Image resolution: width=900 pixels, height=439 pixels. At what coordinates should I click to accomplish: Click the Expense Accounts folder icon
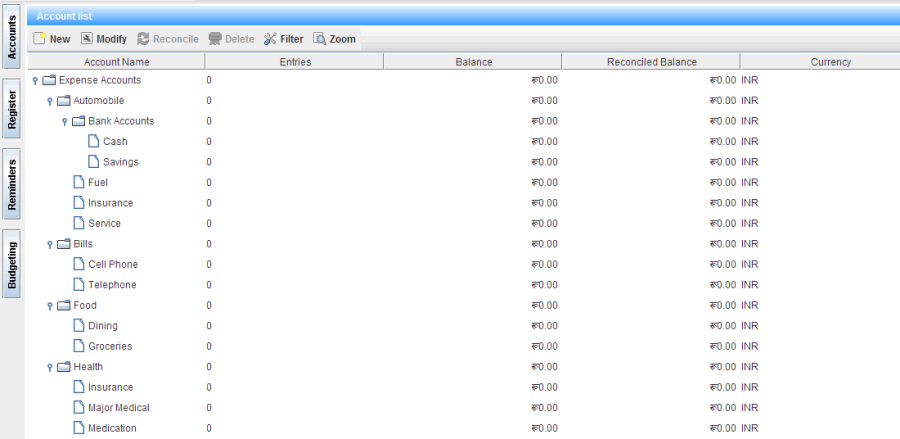point(49,80)
